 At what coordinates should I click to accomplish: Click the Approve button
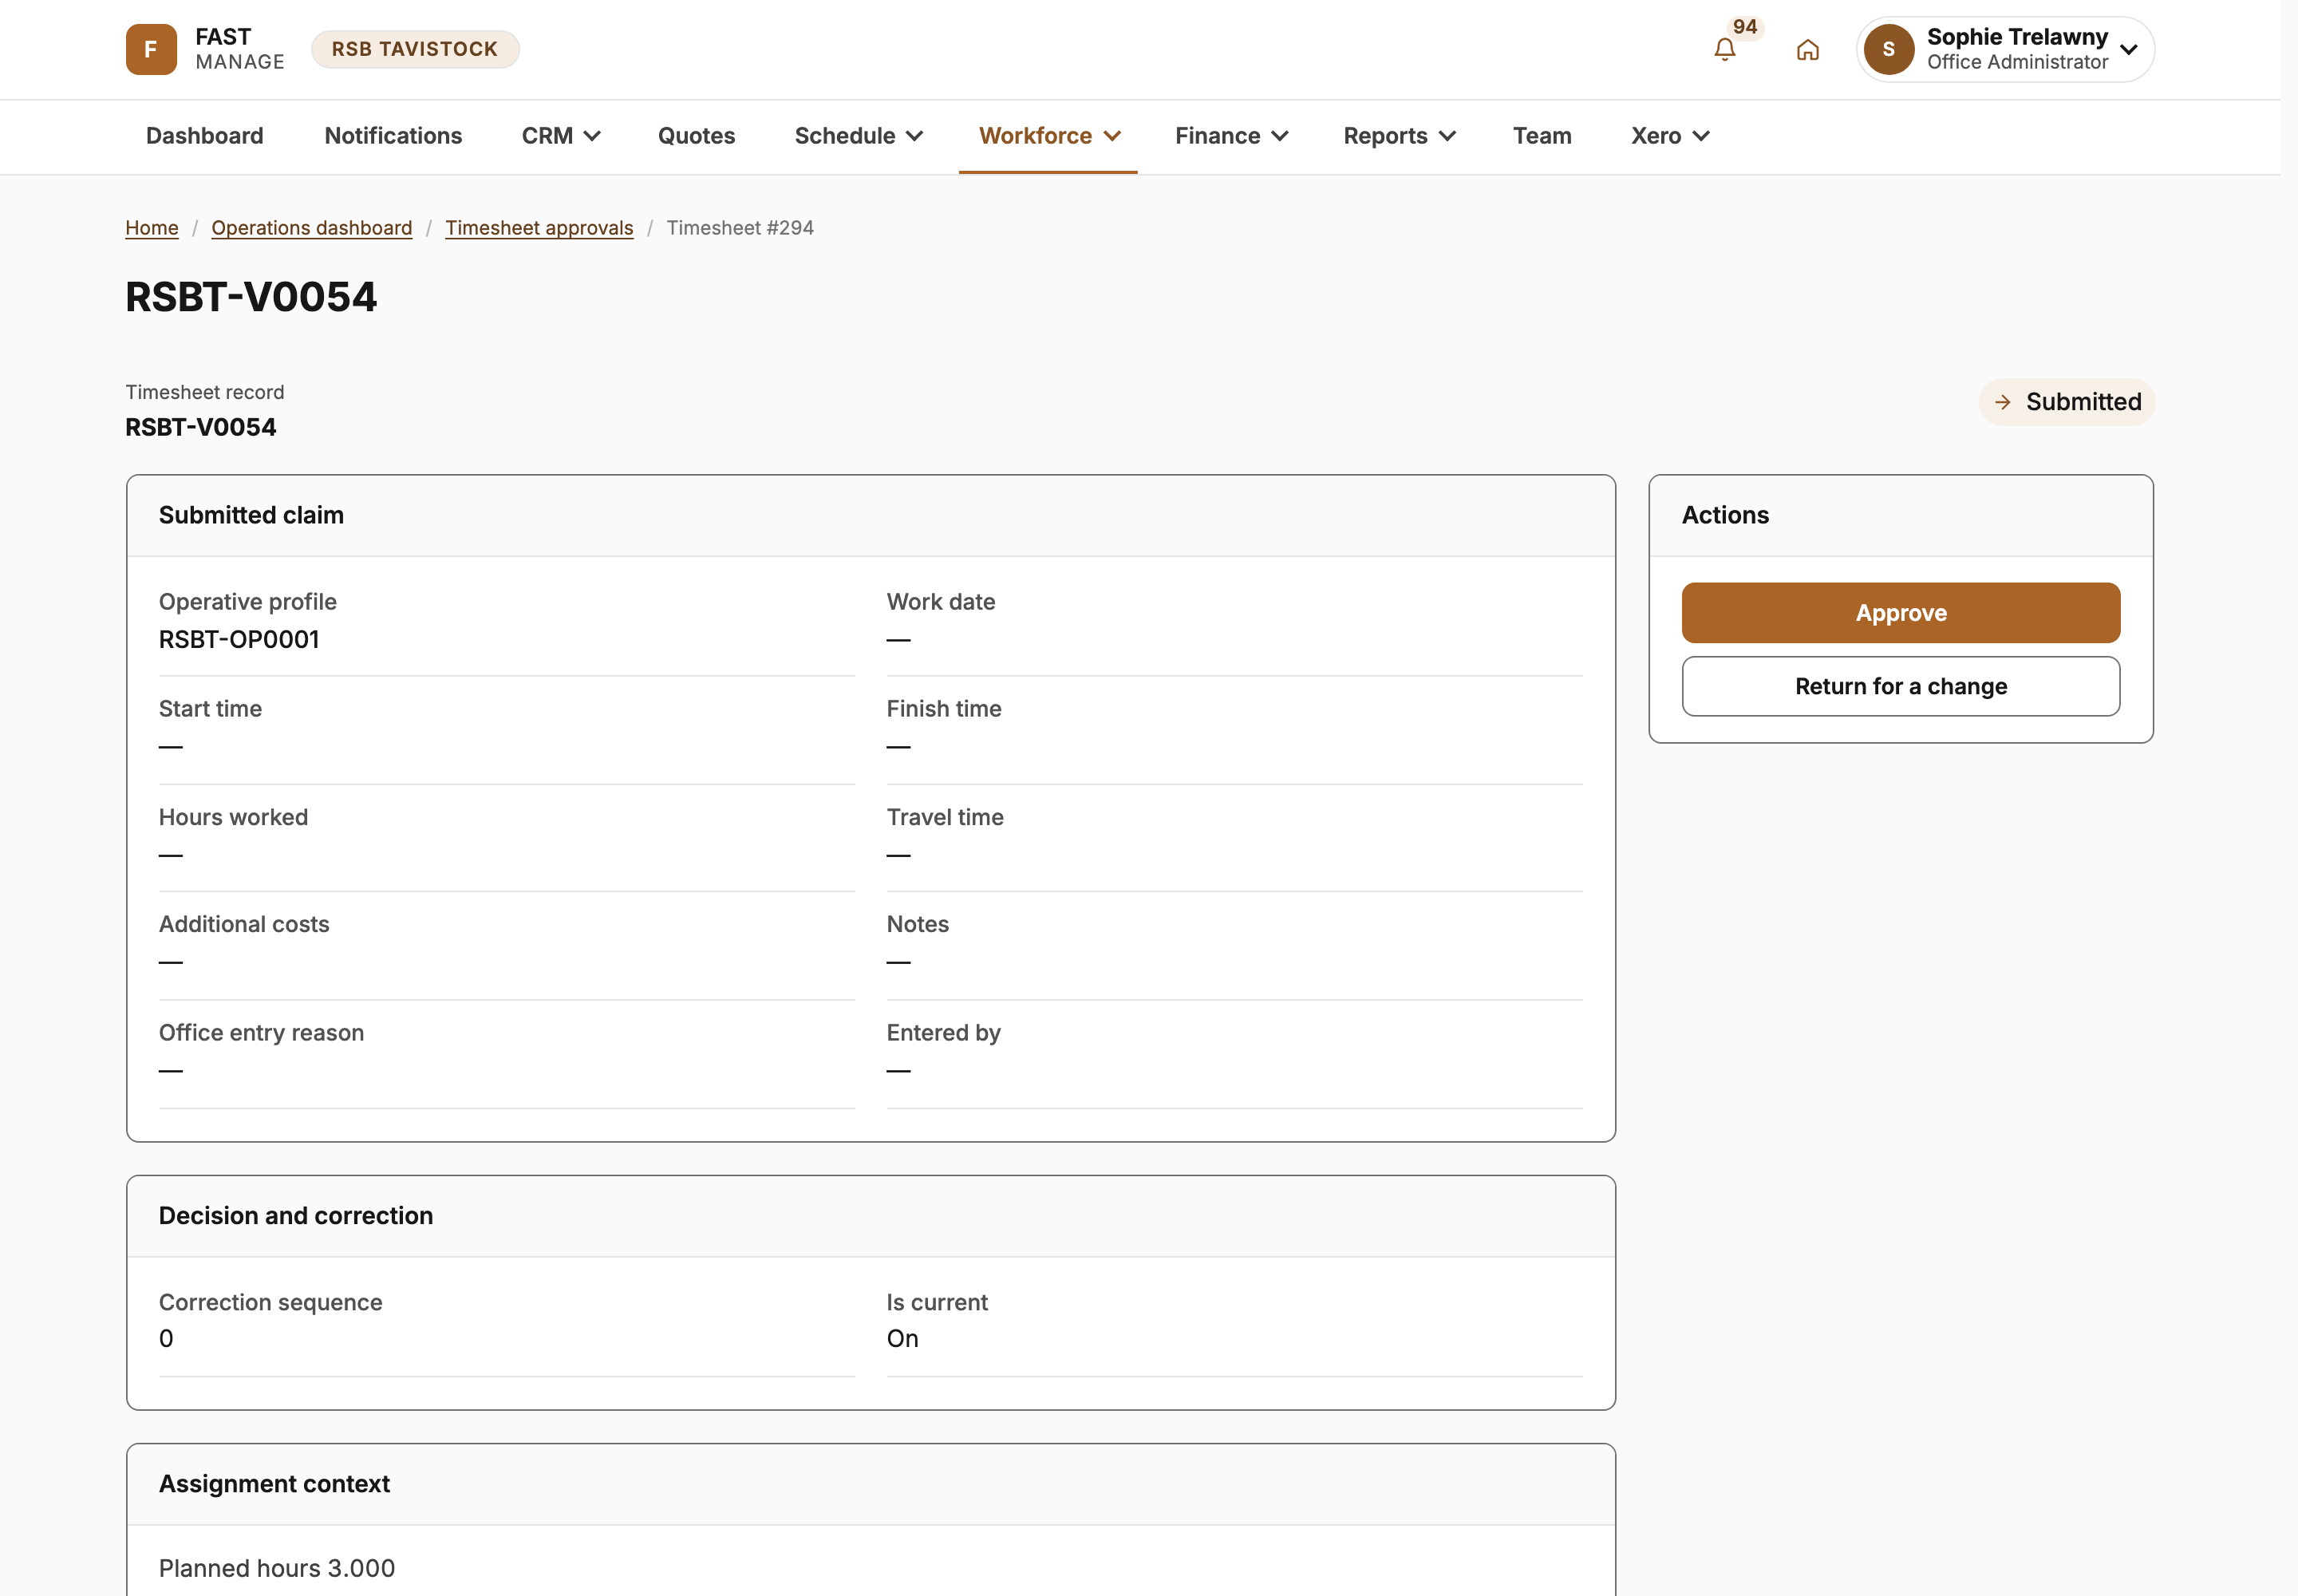1900,613
